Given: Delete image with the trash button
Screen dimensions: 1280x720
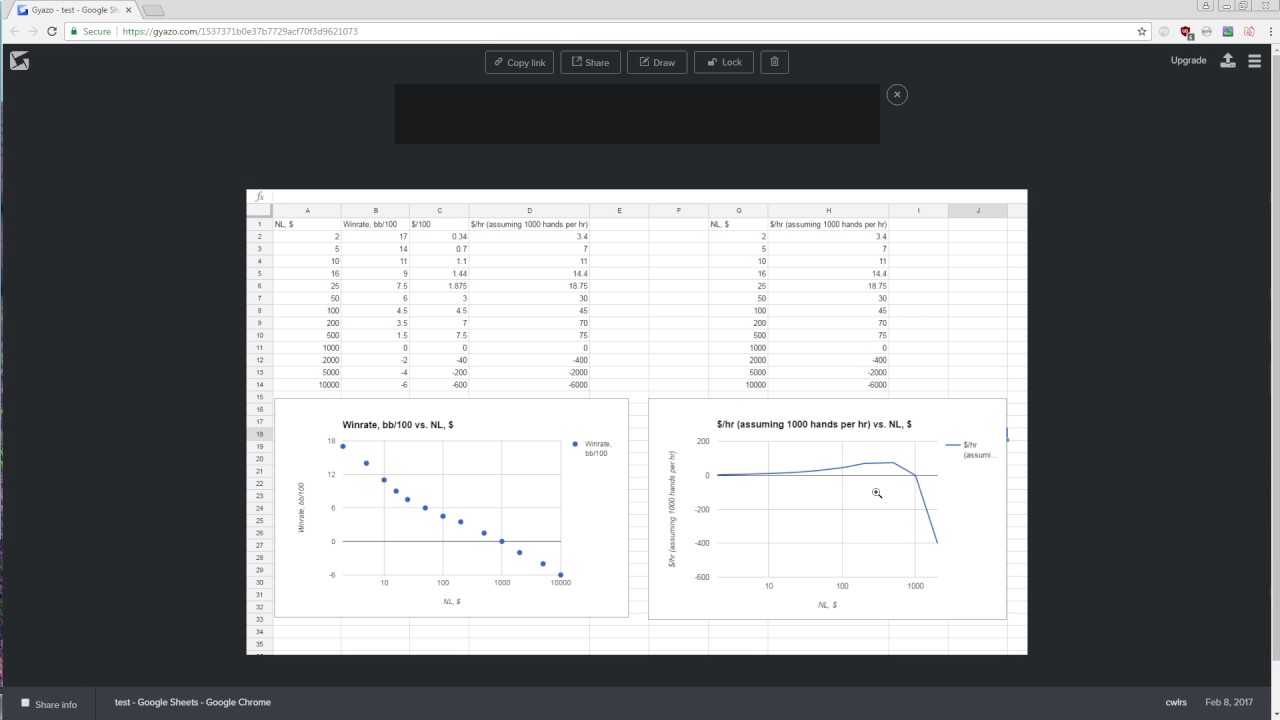Looking at the screenshot, I should [x=774, y=62].
